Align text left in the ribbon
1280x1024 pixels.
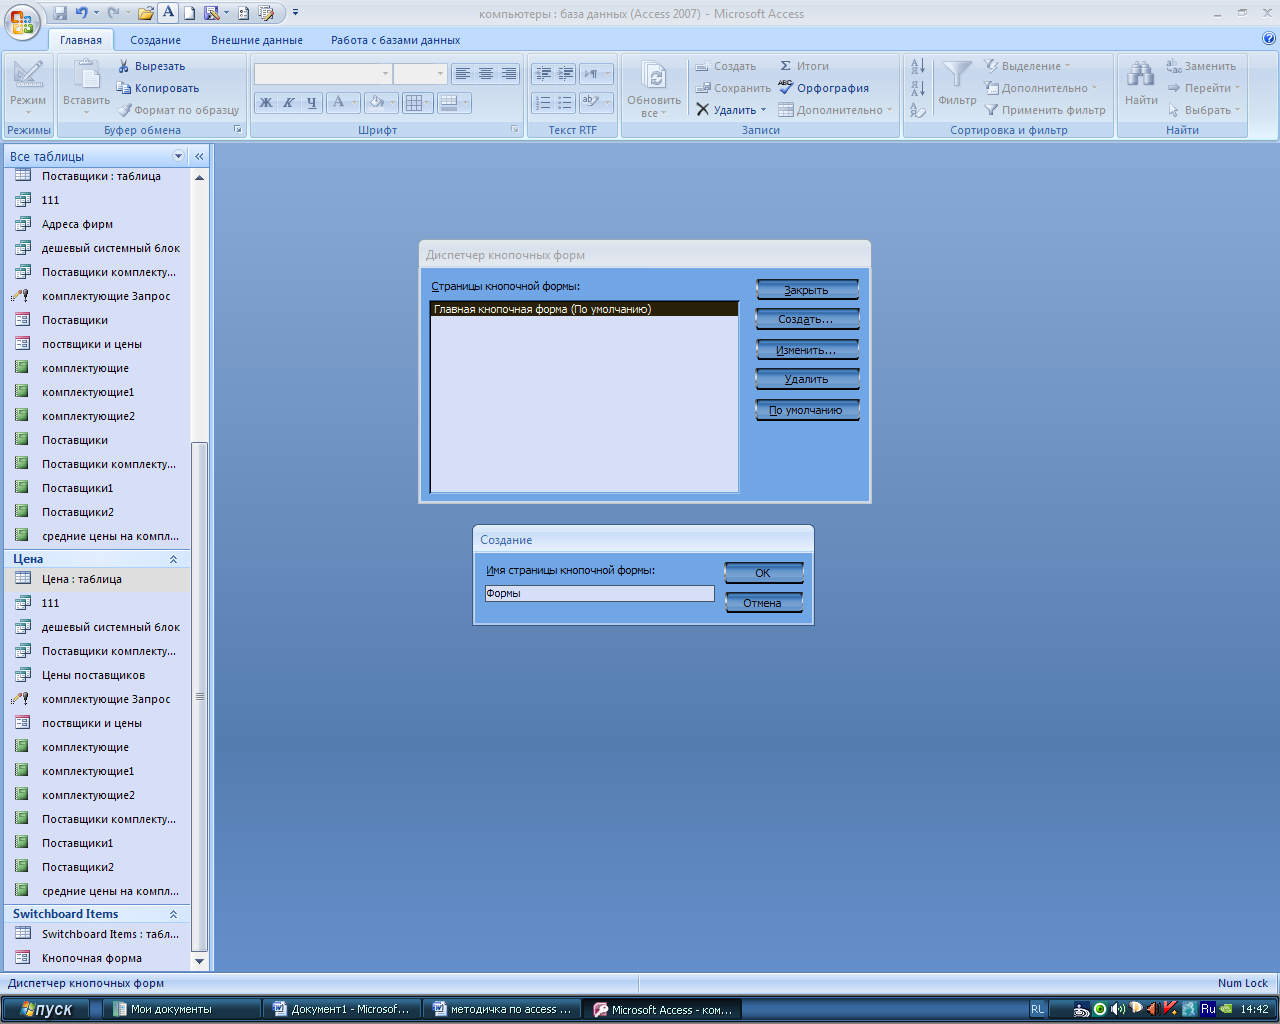point(462,74)
